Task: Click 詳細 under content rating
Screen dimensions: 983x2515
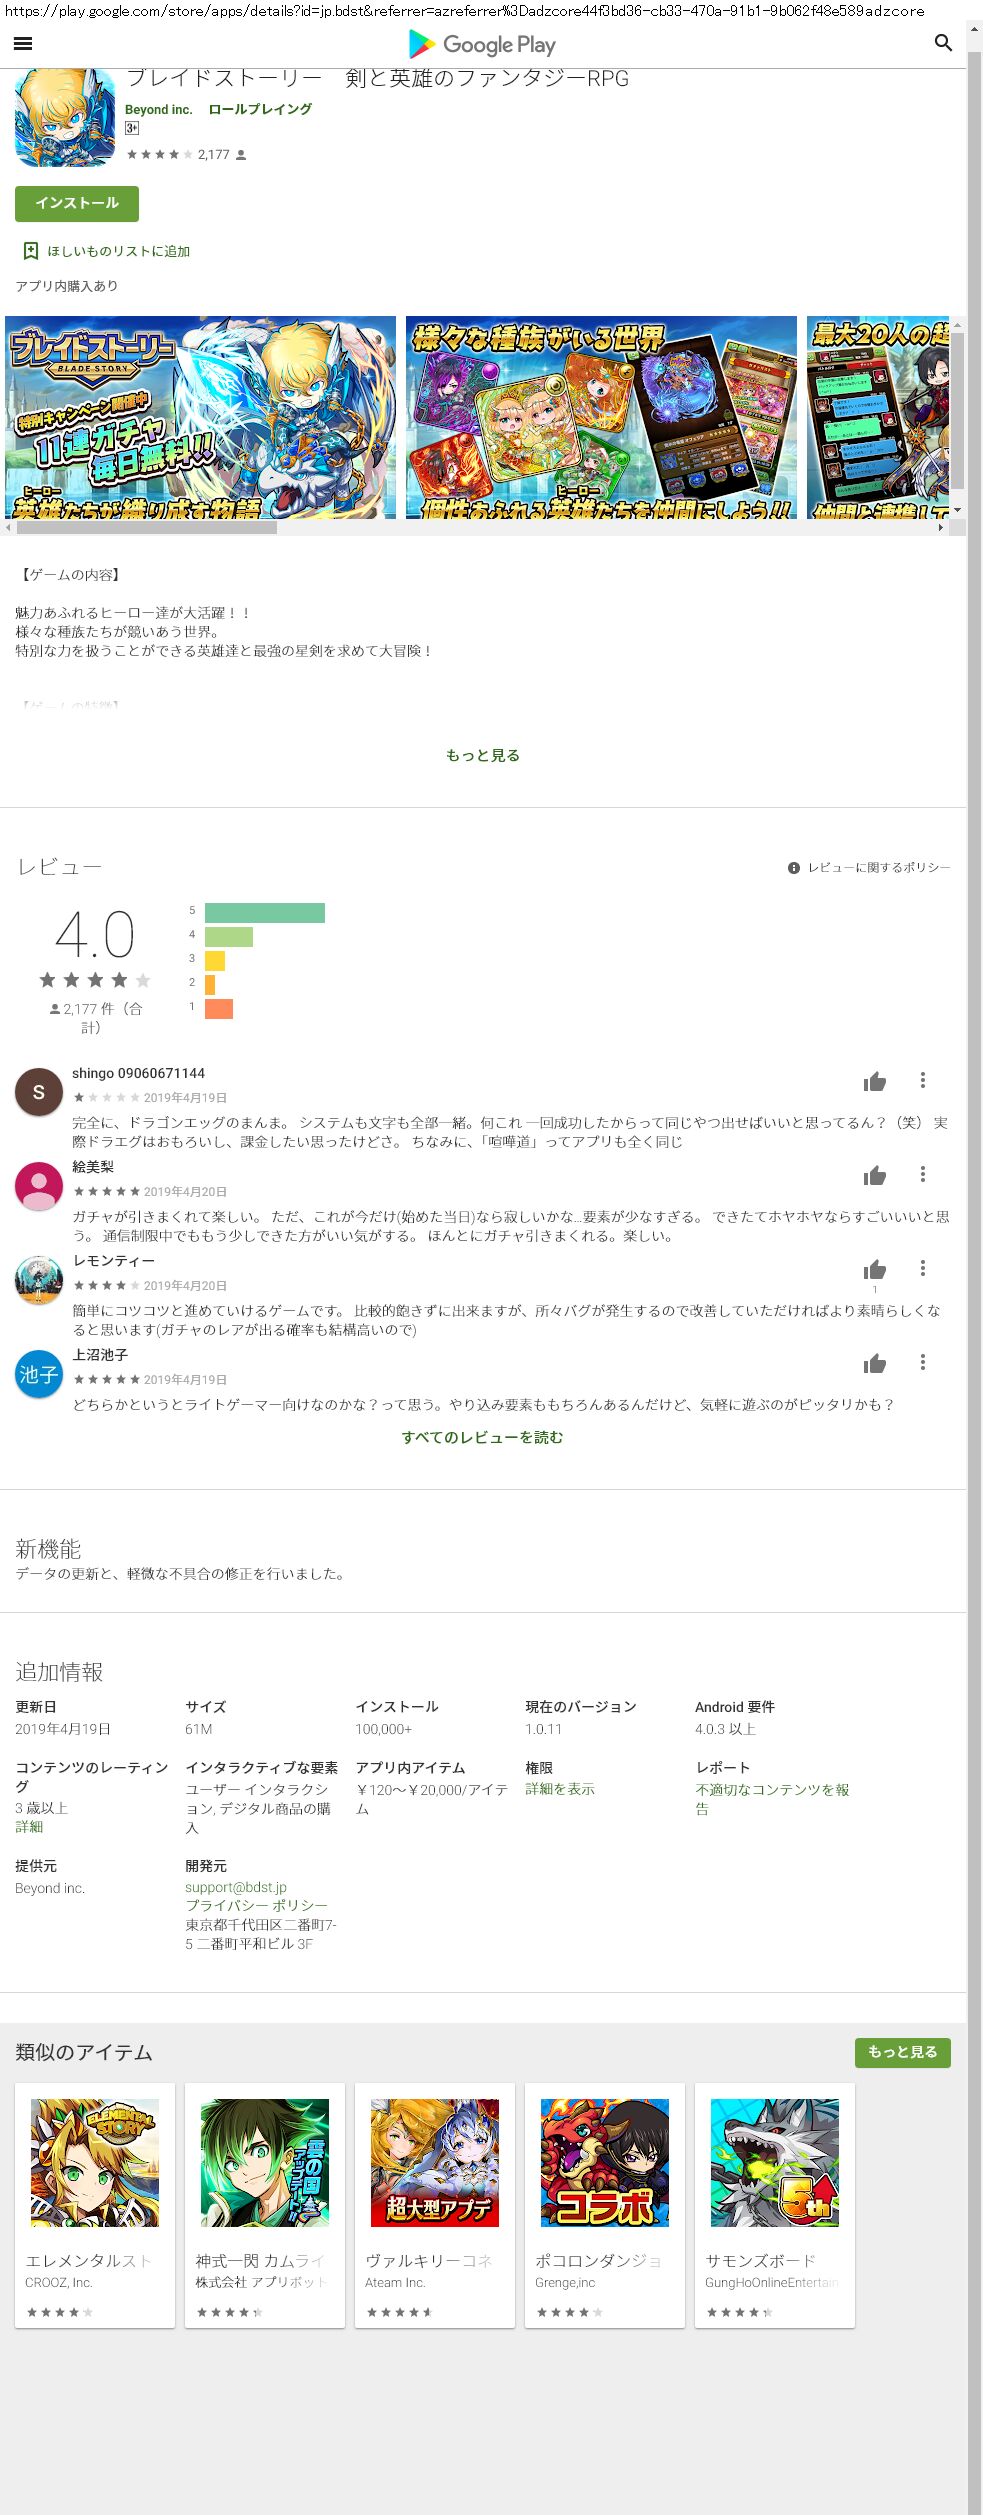Action: (29, 1826)
